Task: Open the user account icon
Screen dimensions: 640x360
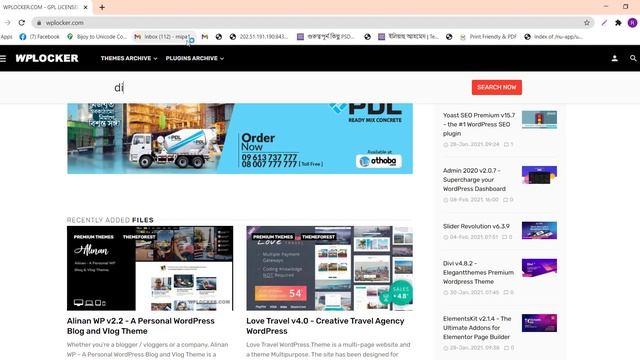Action: tap(614, 58)
